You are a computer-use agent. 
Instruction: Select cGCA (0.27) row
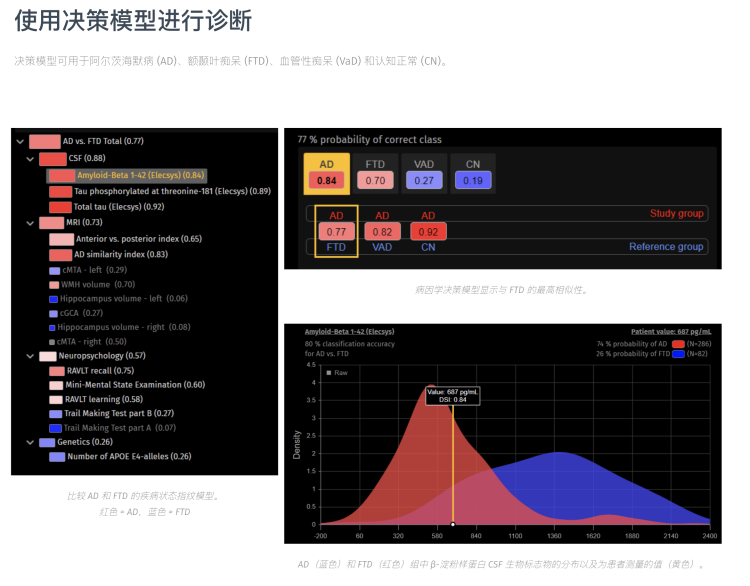(76, 313)
